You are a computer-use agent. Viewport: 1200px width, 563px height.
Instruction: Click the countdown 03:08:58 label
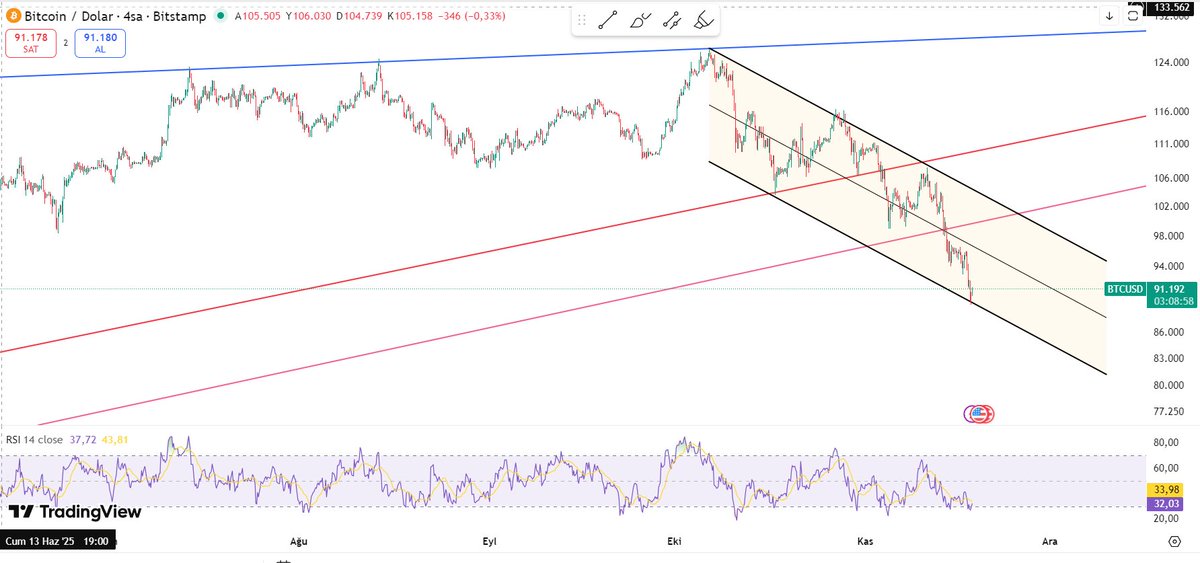coord(1173,300)
